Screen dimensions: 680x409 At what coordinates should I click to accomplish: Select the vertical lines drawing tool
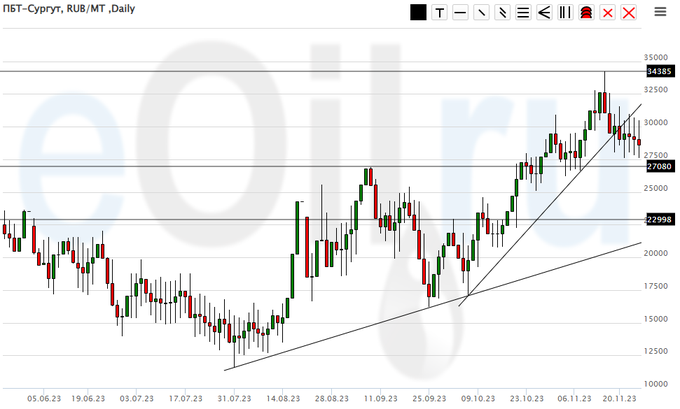[565, 13]
